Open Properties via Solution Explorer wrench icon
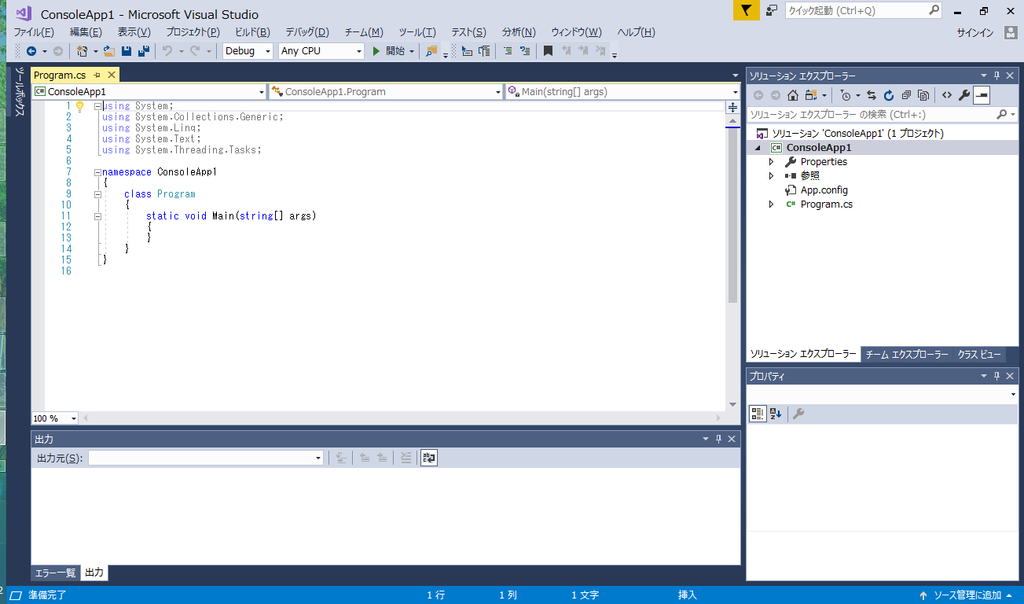This screenshot has width=1024, height=604. click(964, 95)
